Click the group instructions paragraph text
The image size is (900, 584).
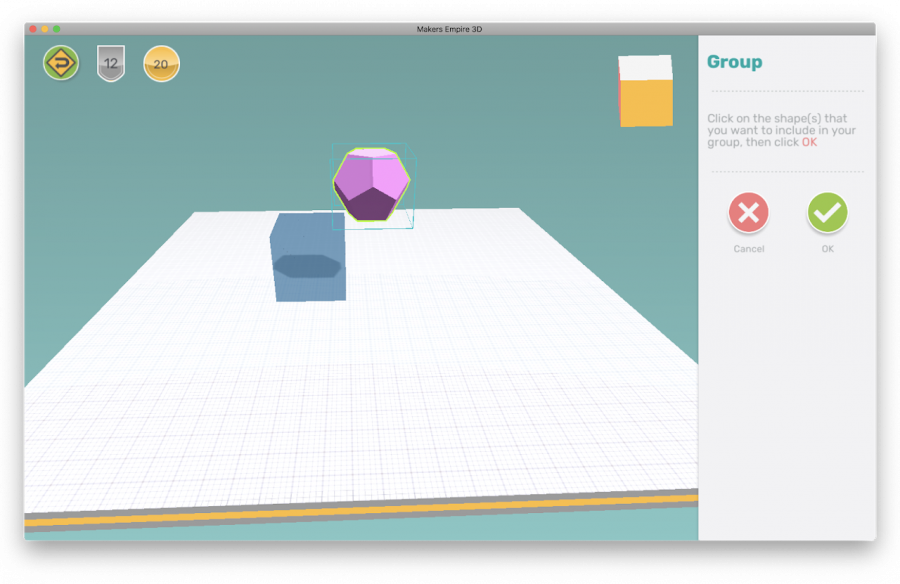[x=766, y=130]
